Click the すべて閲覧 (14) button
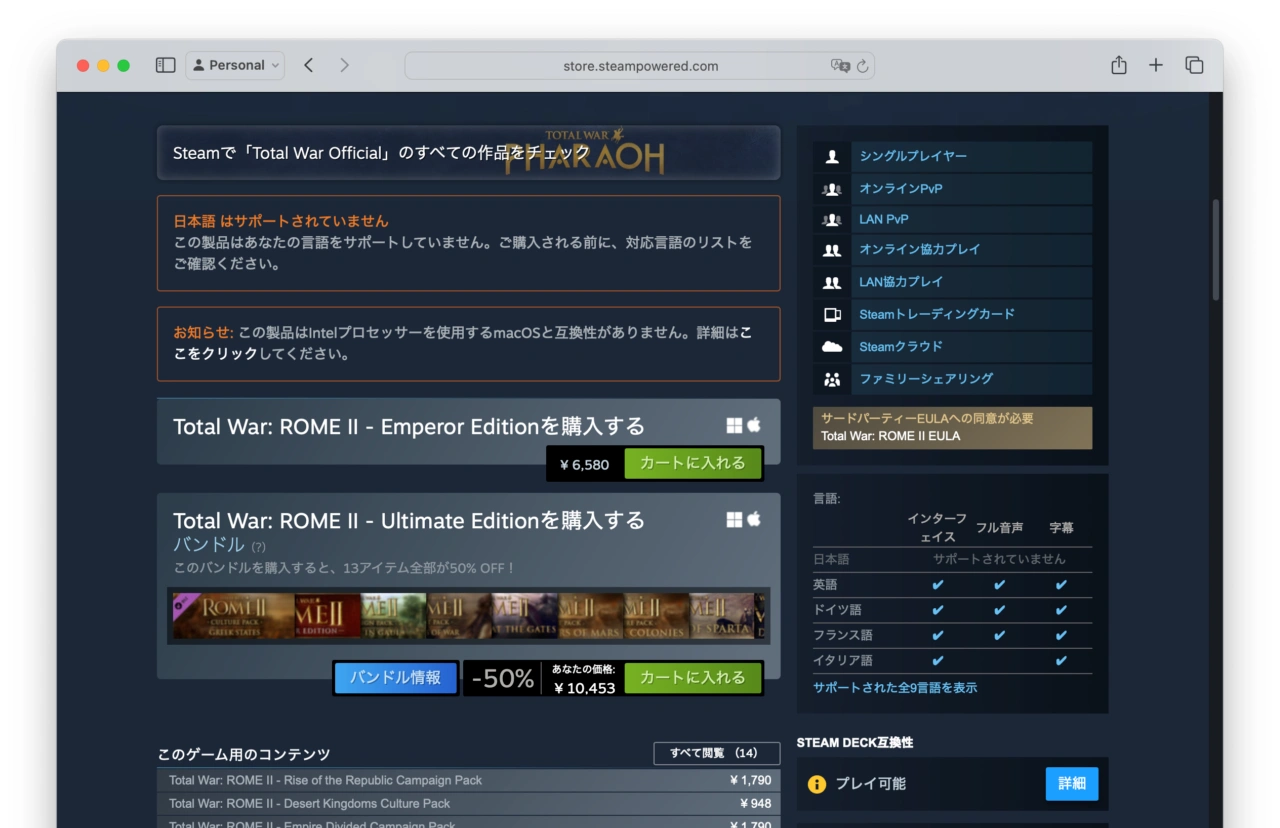Screen dimensions: 1280x828 click(x=716, y=753)
